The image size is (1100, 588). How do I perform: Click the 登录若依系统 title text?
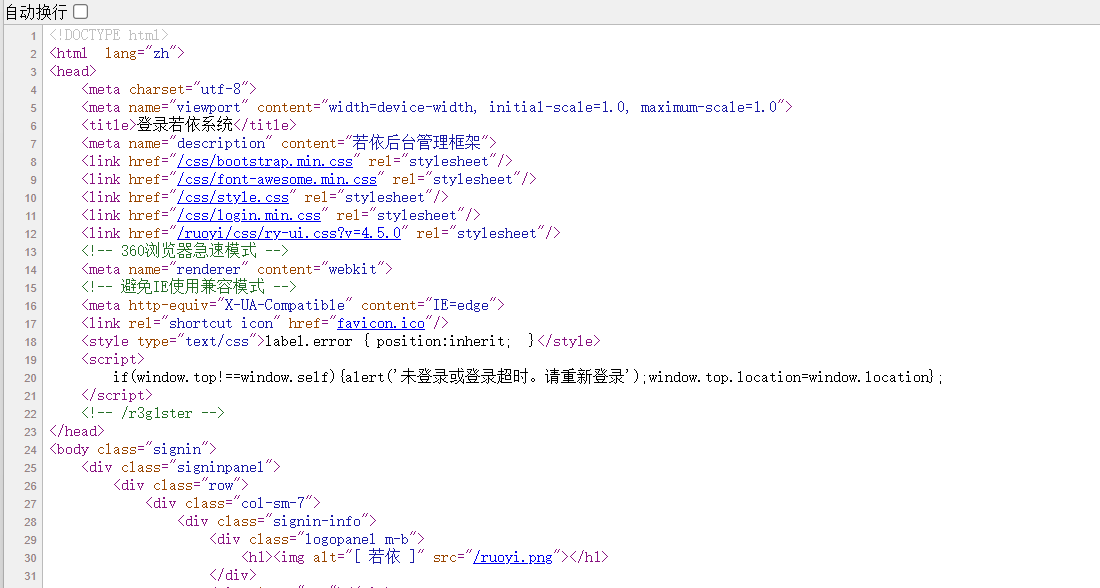(x=185, y=125)
